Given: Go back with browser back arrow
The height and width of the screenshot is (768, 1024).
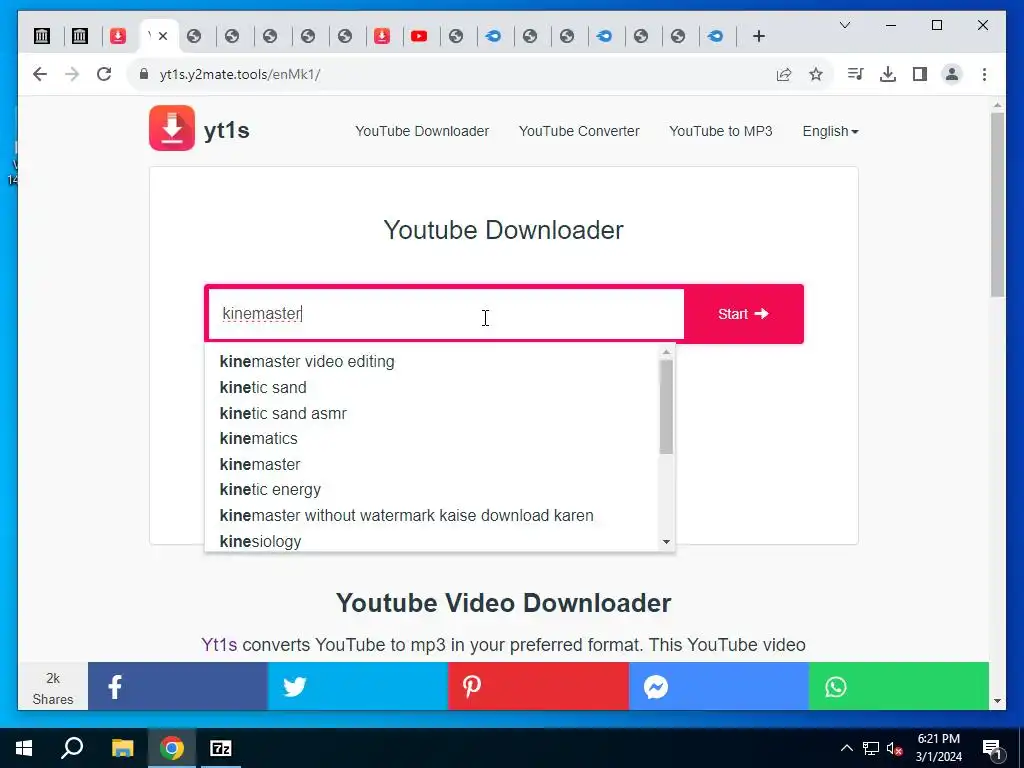Looking at the screenshot, I should coord(40,74).
